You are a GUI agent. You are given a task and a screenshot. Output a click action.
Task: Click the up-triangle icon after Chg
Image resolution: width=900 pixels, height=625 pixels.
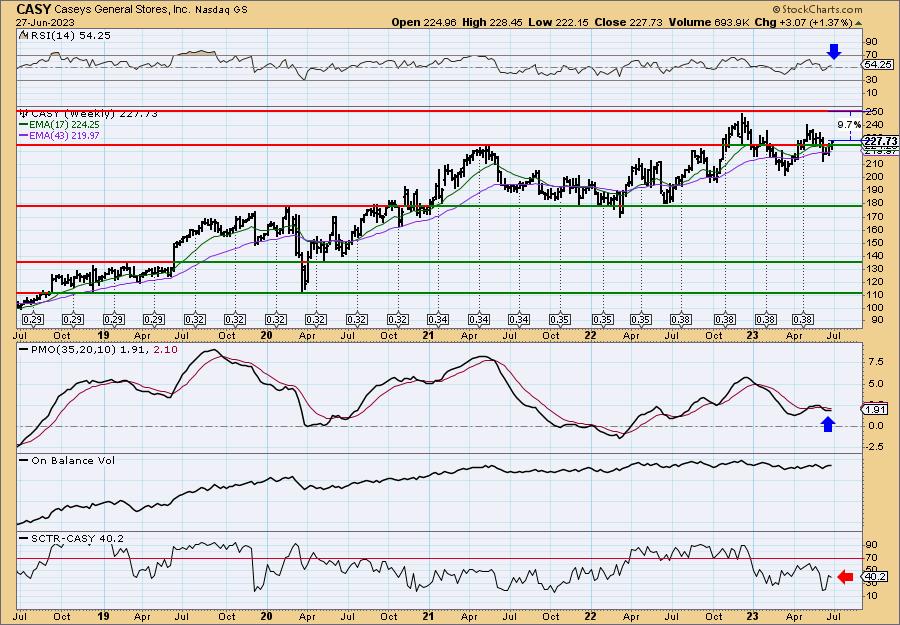pyautogui.click(x=859, y=22)
